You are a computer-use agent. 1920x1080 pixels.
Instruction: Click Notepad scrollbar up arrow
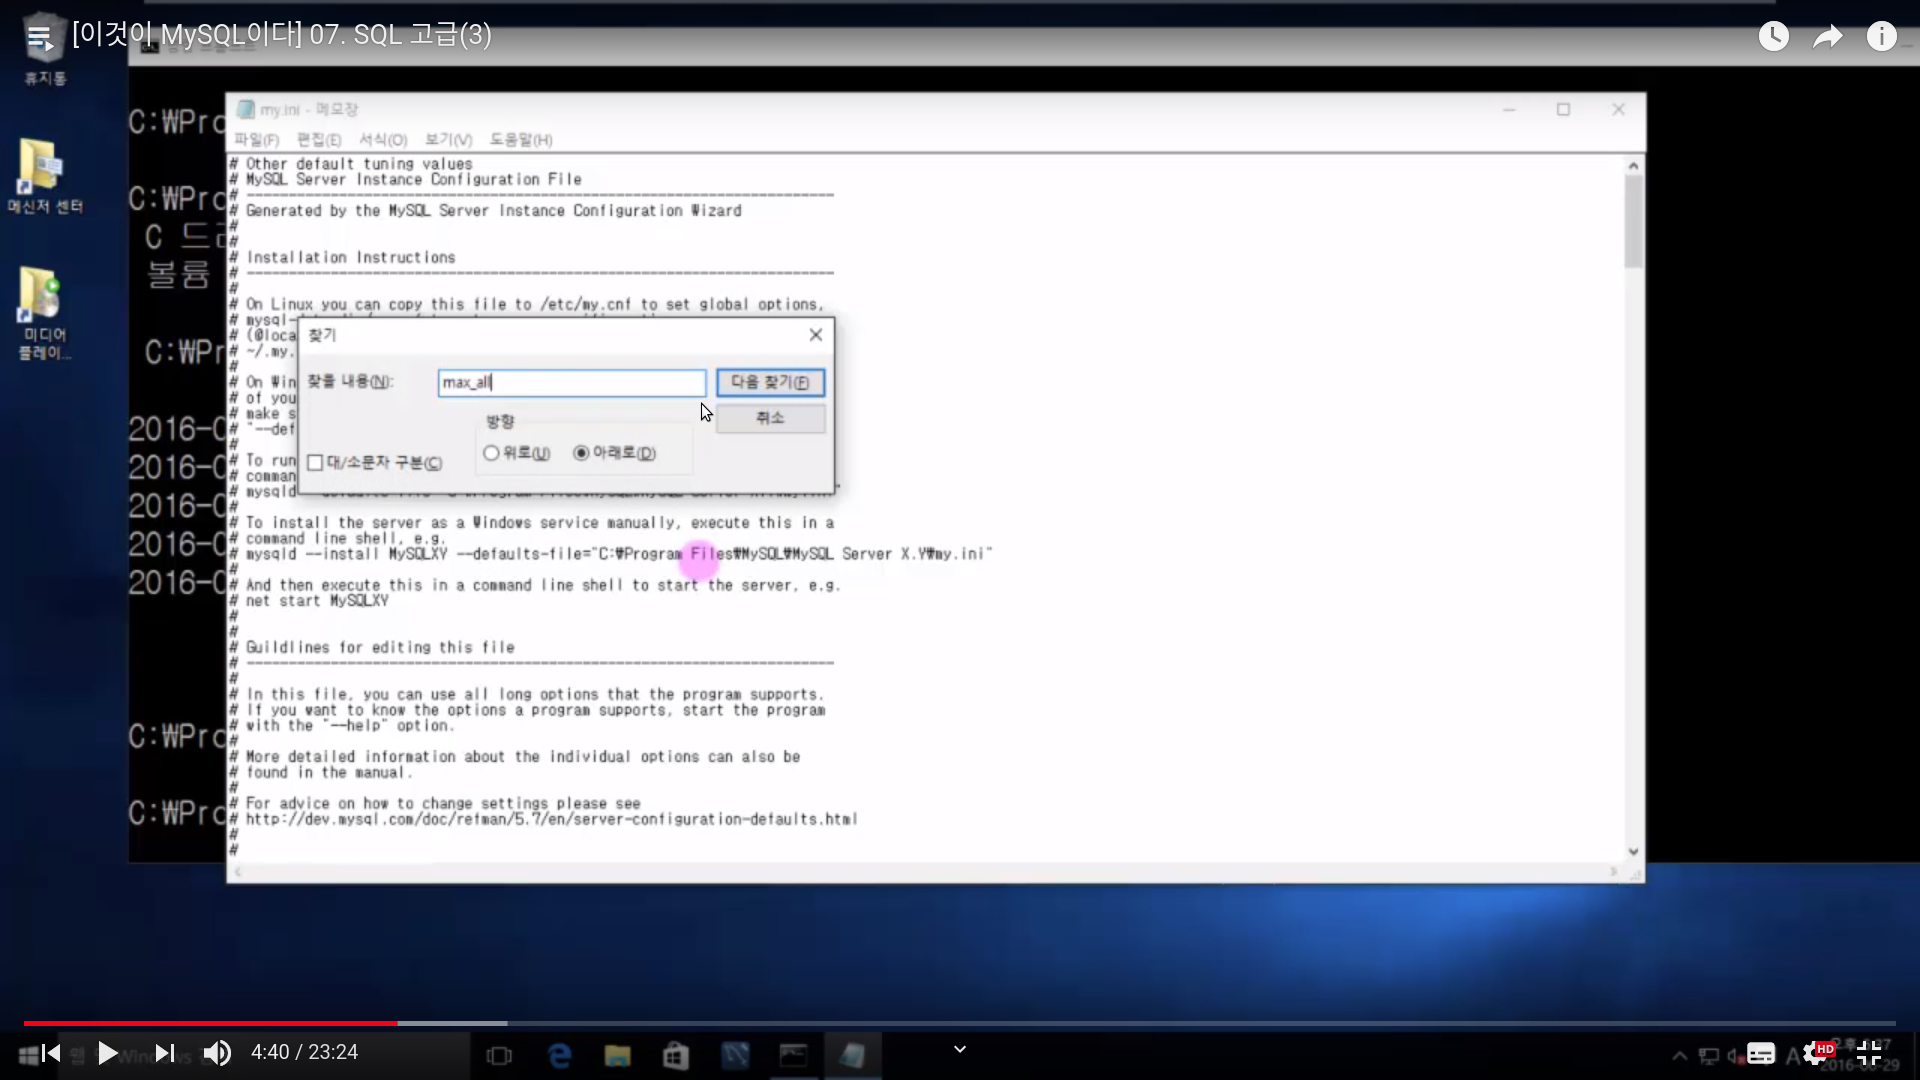(x=1634, y=165)
